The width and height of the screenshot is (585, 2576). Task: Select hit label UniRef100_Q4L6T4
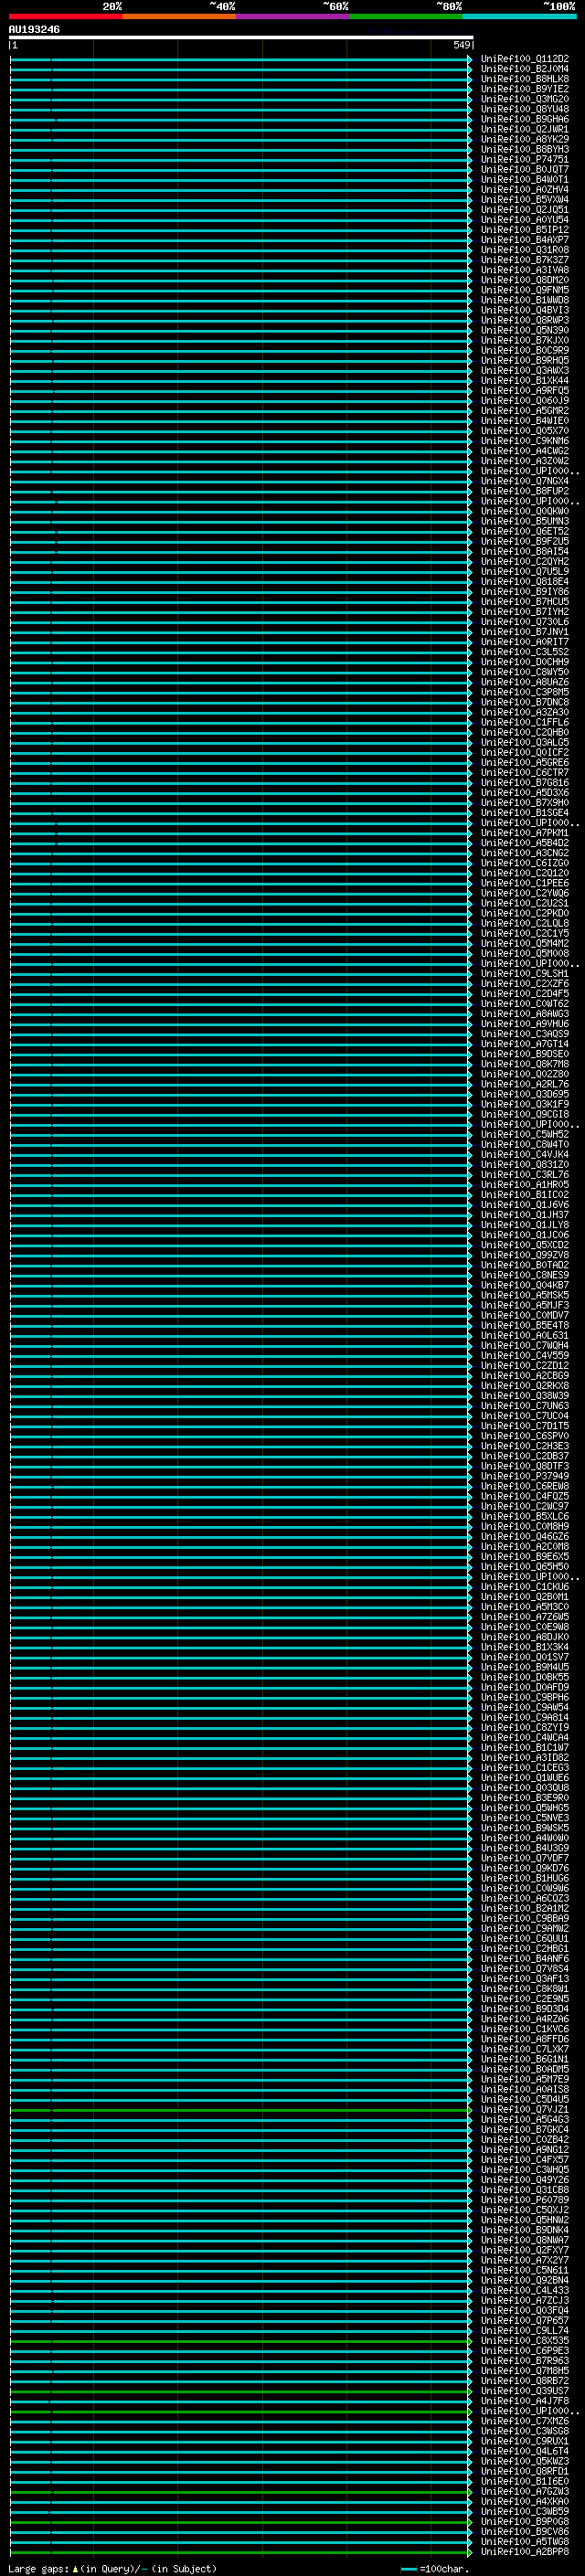[524, 2452]
